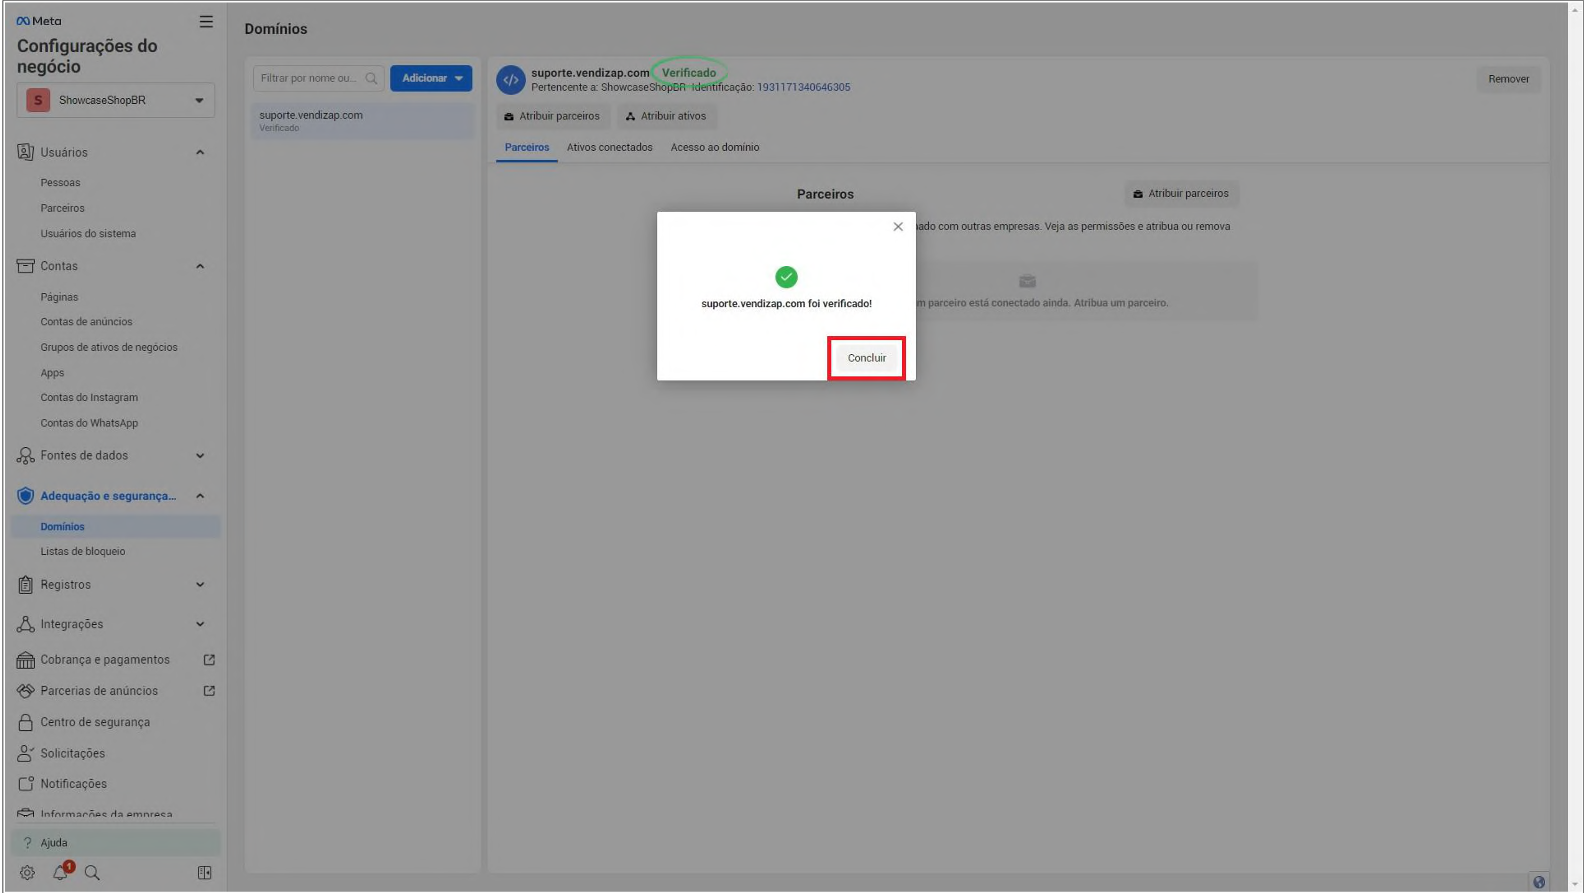The height and width of the screenshot is (893, 1585).
Task: Click the Remover button
Action: (1508, 79)
